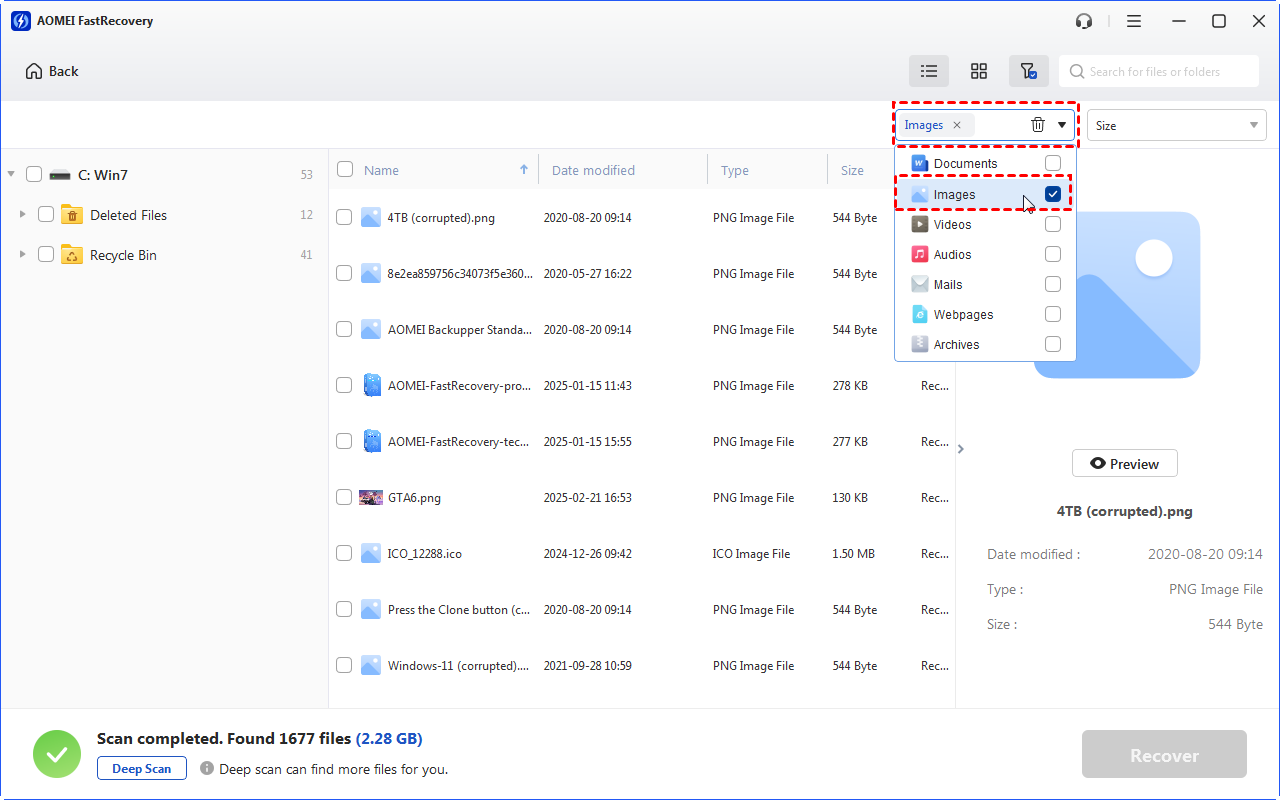The width and height of the screenshot is (1280, 800).
Task: Click the Recover button
Action: (1164, 755)
